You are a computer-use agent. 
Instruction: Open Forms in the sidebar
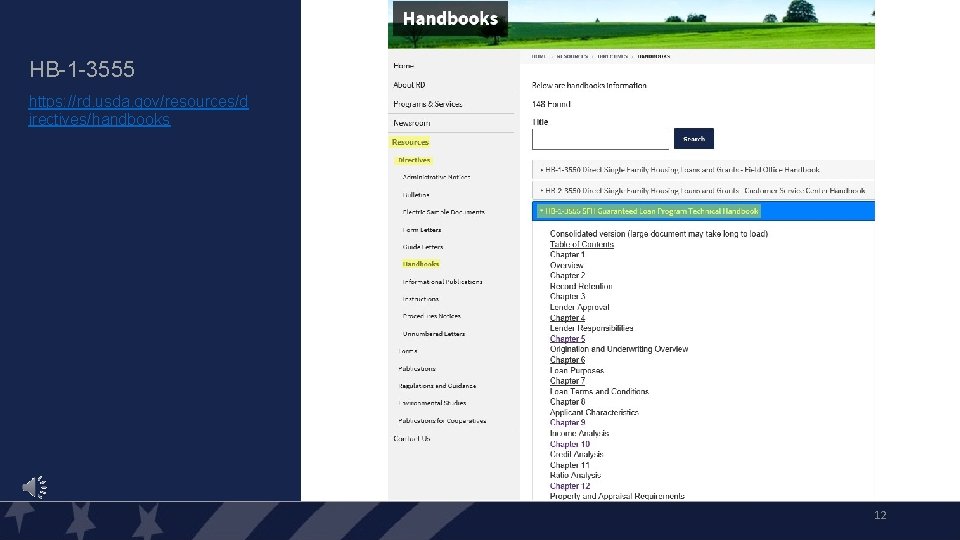pos(408,351)
